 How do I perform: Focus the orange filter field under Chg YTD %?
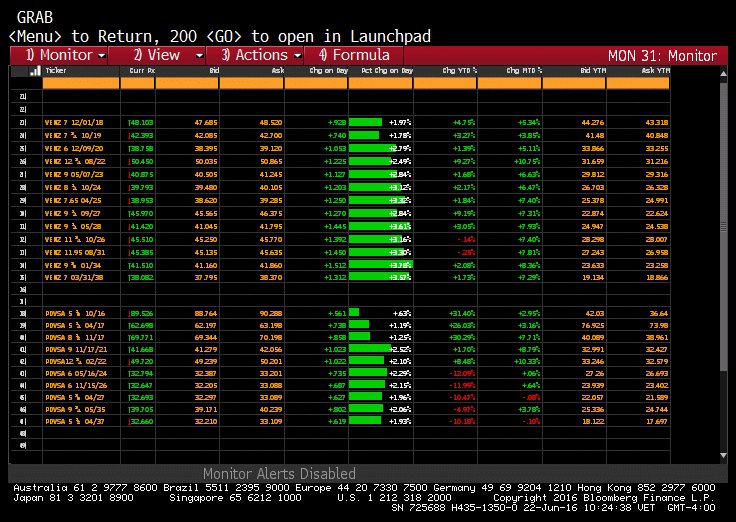click(445, 83)
